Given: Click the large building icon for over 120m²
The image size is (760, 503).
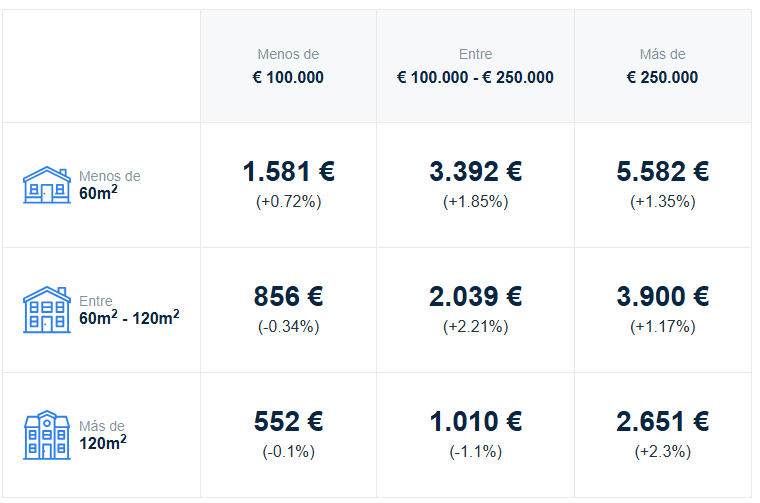Looking at the screenshot, I should pos(47,435).
